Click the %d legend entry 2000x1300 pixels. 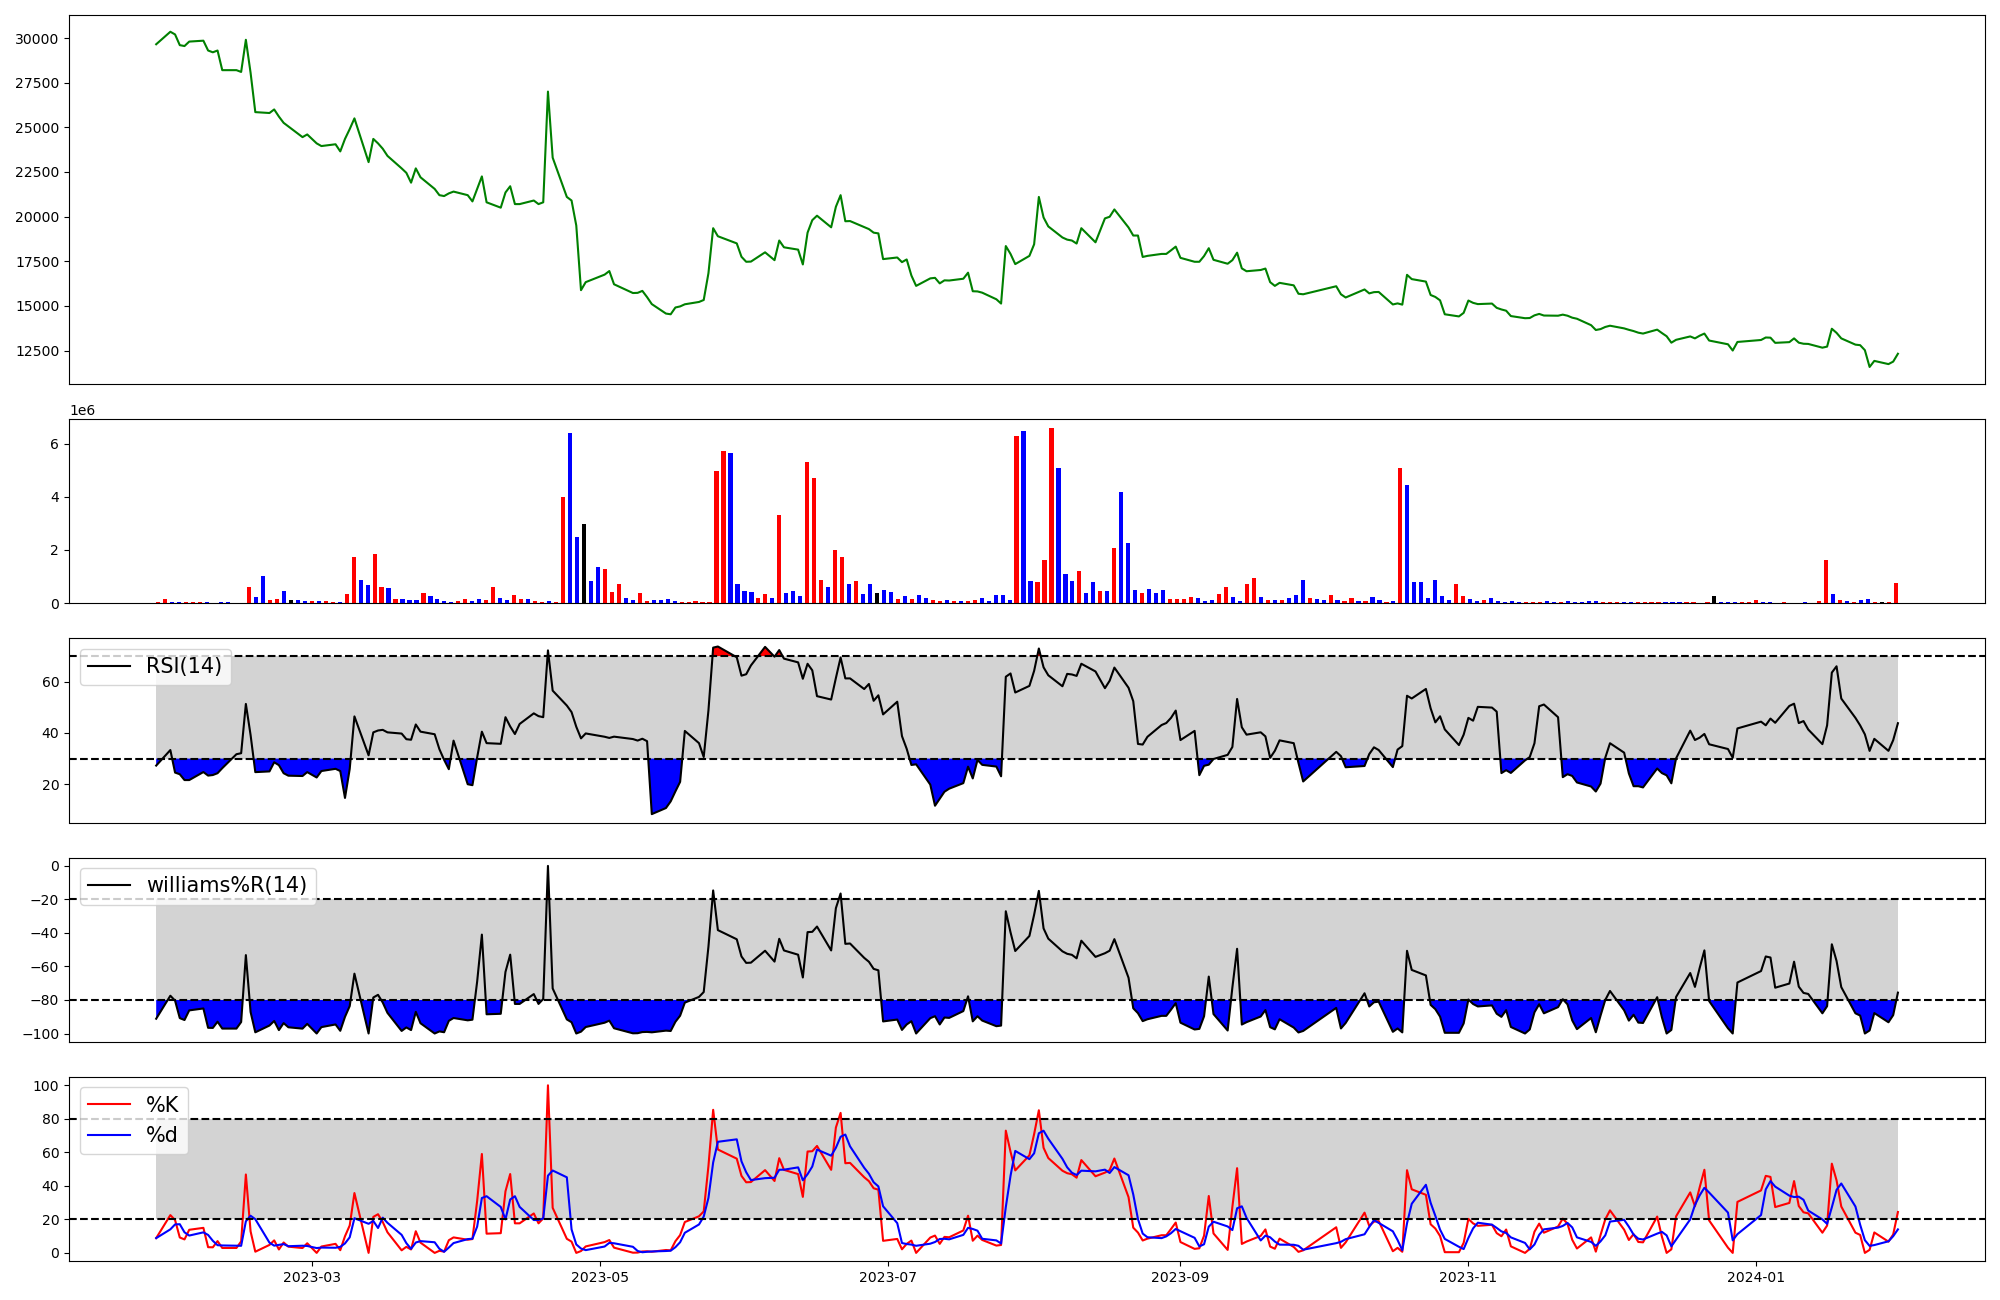(162, 1135)
